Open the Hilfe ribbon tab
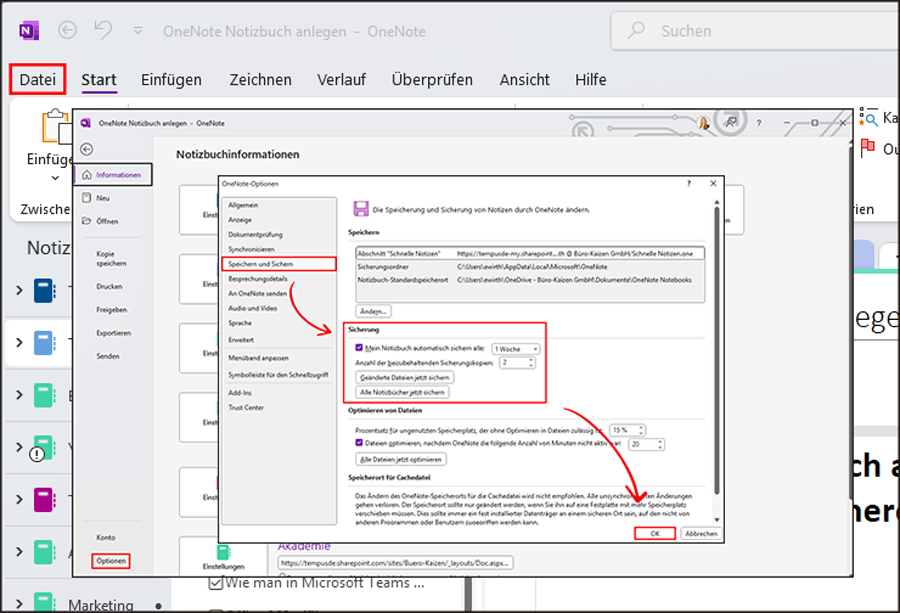900x613 pixels. 591,79
